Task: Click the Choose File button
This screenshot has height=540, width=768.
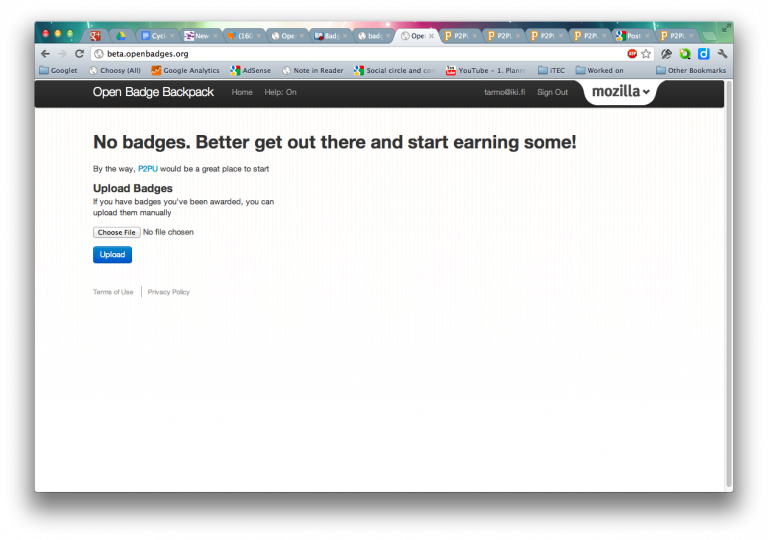Action: [117, 232]
